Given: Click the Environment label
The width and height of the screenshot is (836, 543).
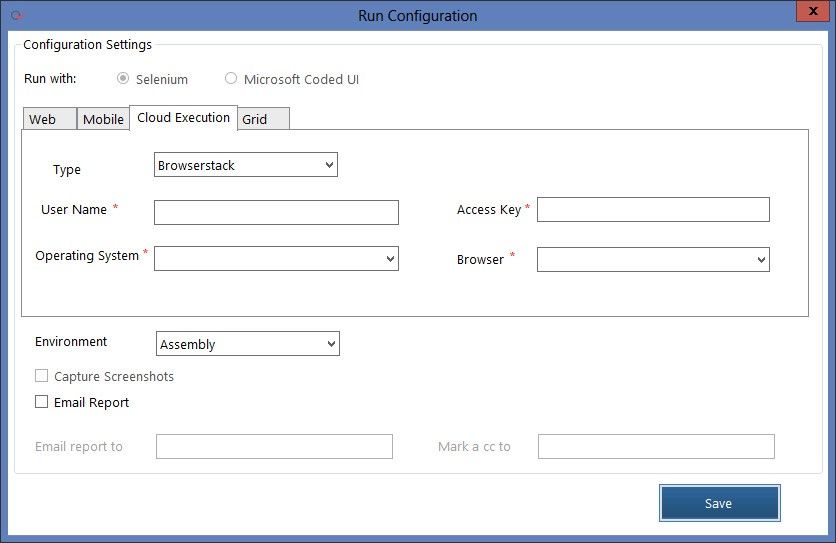Looking at the screenshot, I should [71, 341].
